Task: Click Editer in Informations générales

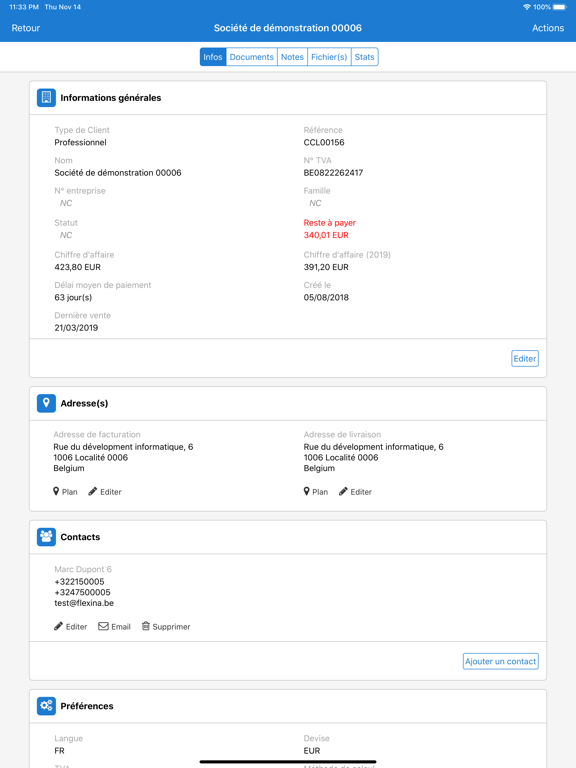Action: [525, 359]
